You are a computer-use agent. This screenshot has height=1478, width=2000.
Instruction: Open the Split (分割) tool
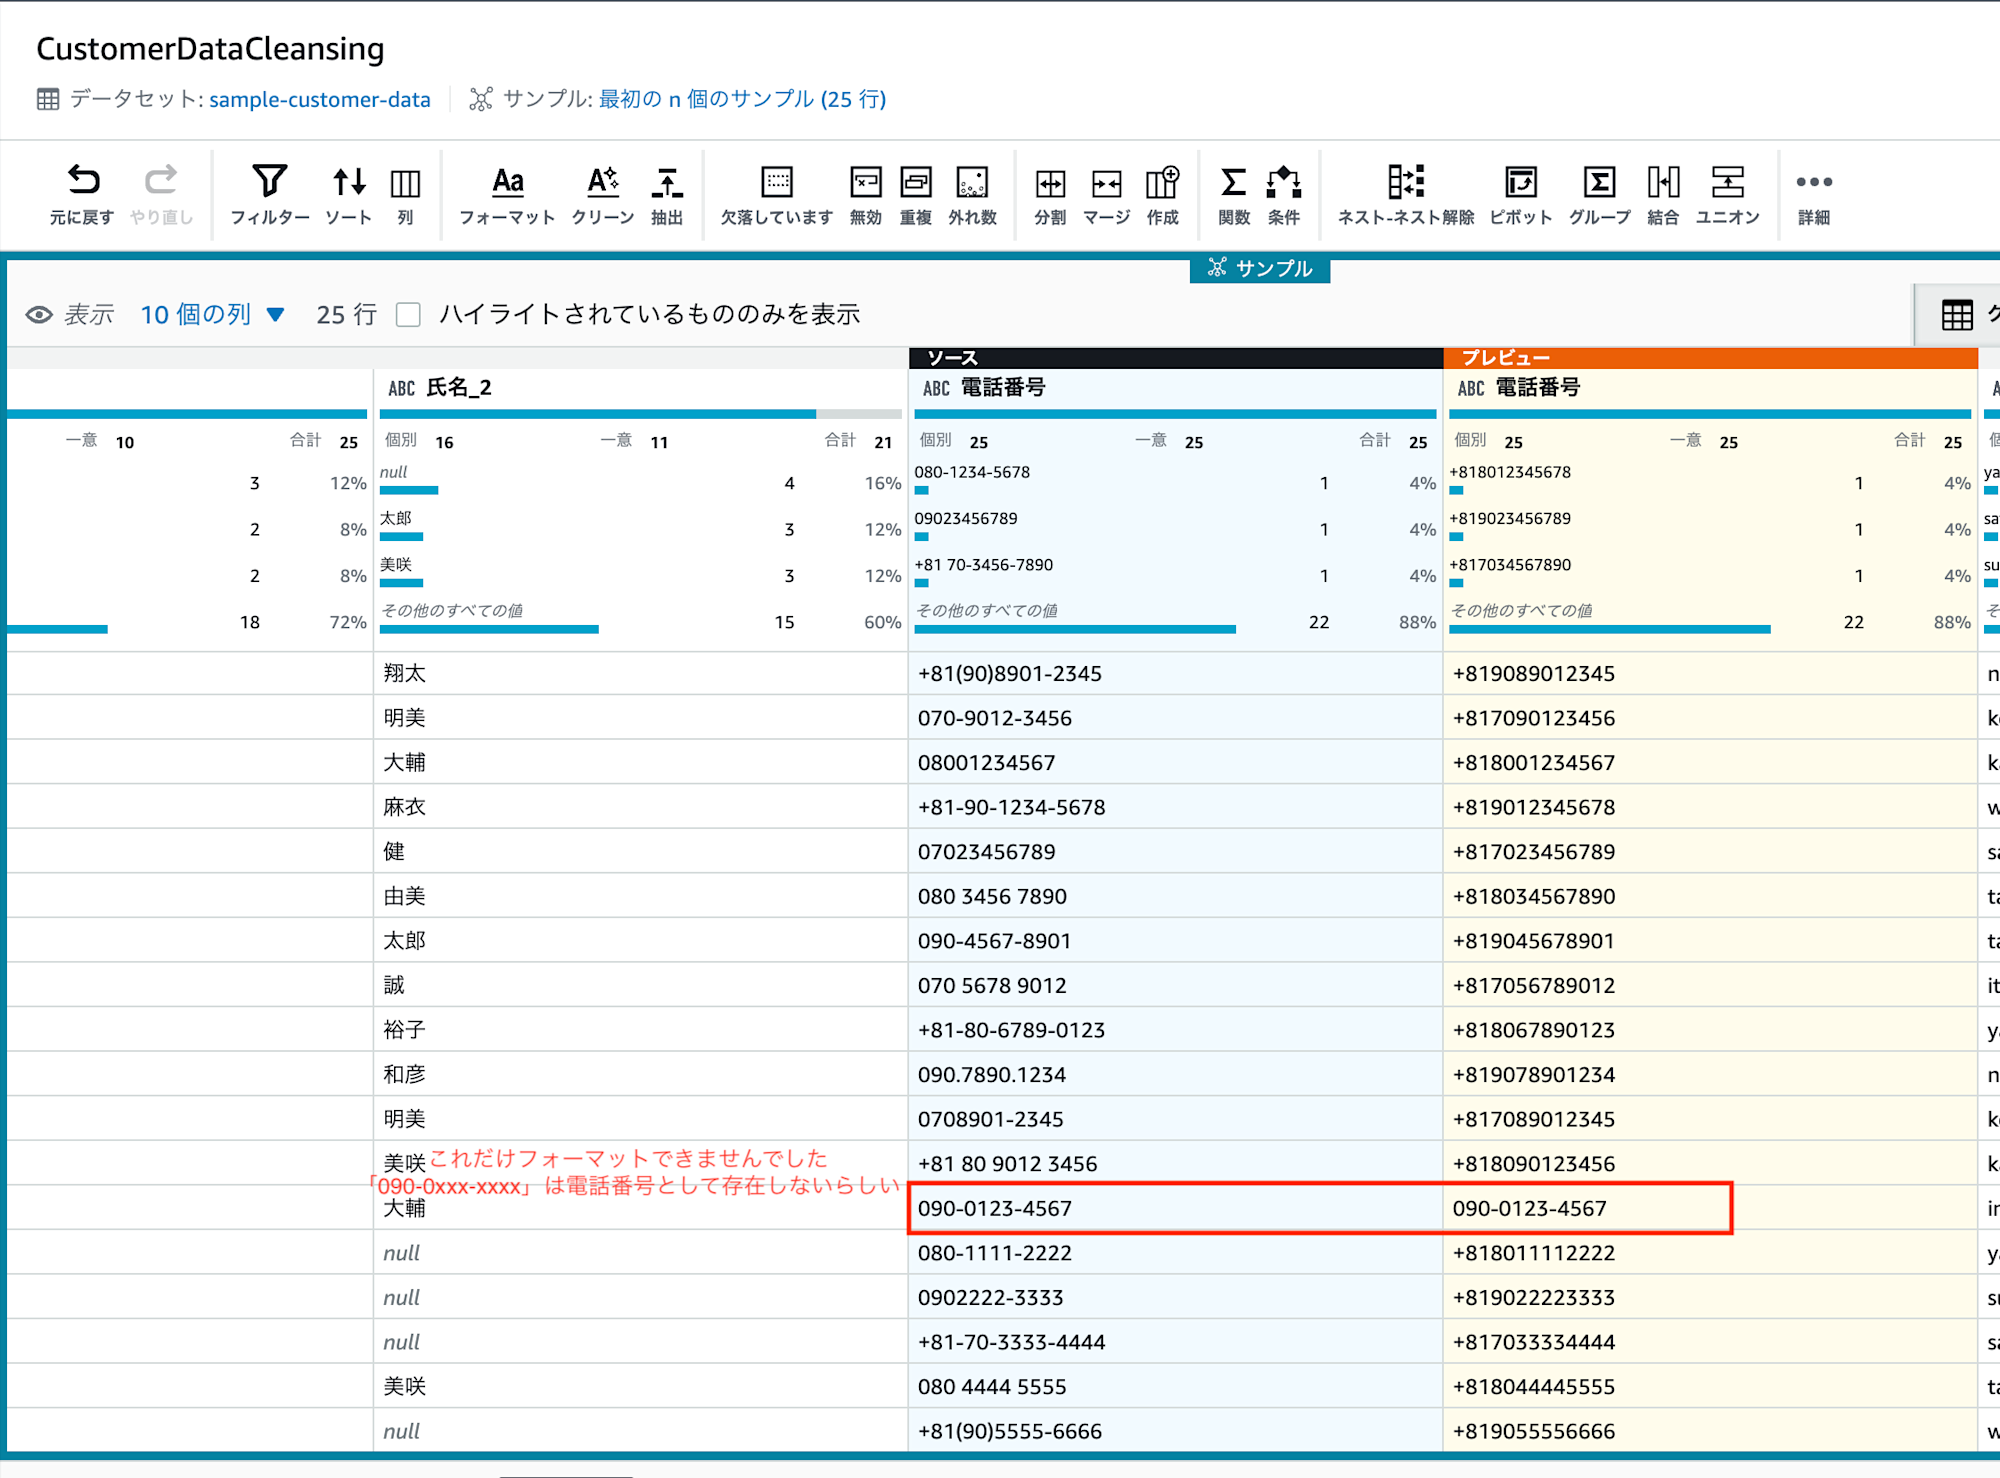pyautogui.click(x=1050, y=194)
